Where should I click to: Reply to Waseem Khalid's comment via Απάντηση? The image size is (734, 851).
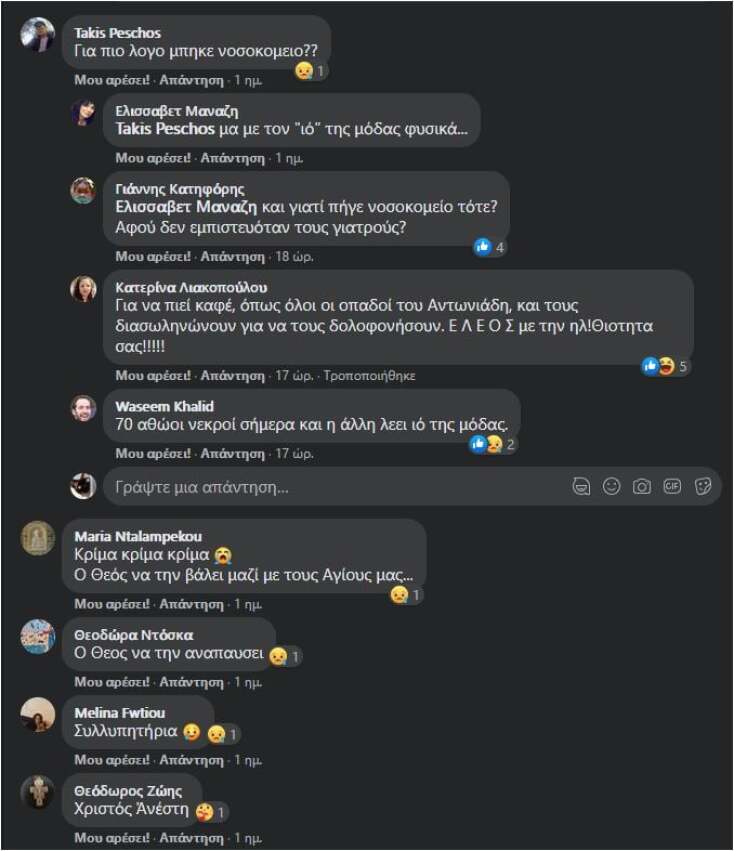232,454
